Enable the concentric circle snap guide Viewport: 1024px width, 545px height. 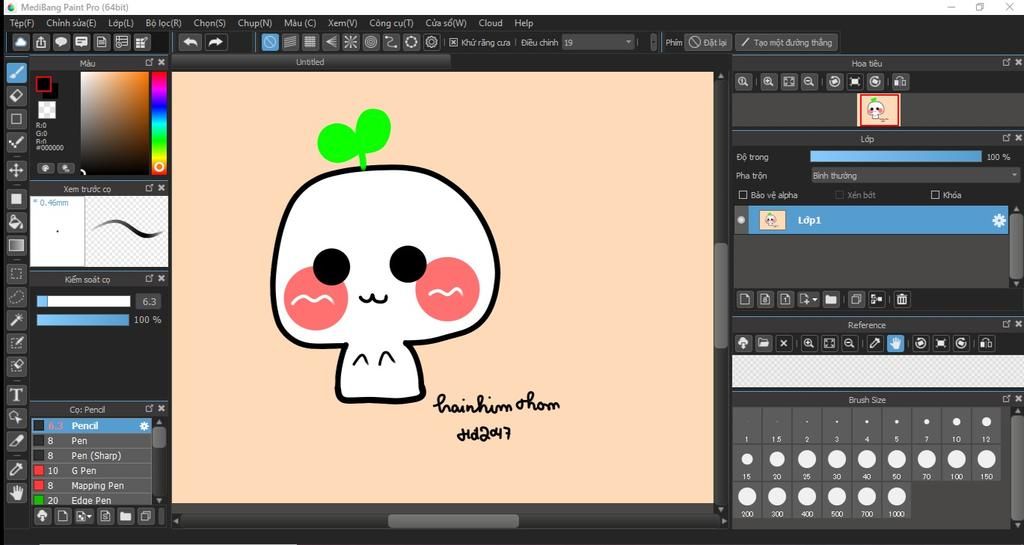coord(371,42)
